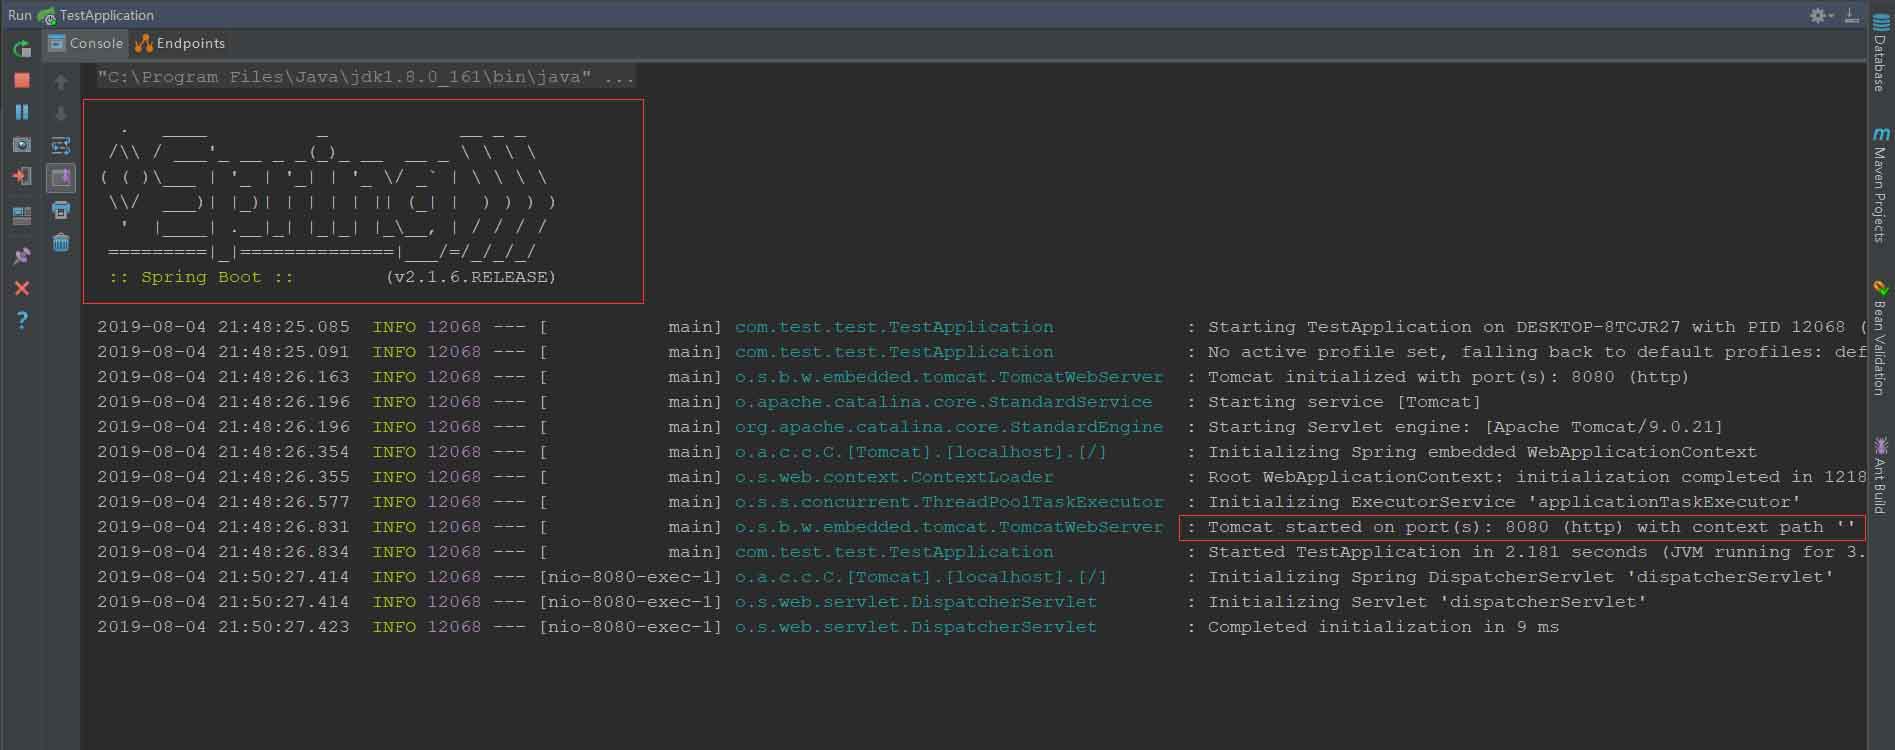1895x750 pixels.
Task: Print console output with the printer icon
Action: click(61, 210)
